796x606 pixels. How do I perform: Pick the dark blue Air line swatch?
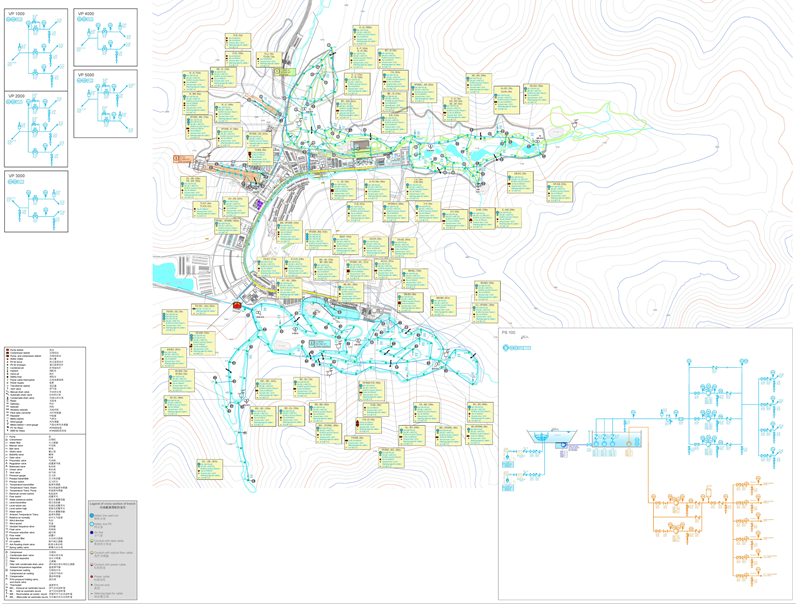[x=92, y=534]
